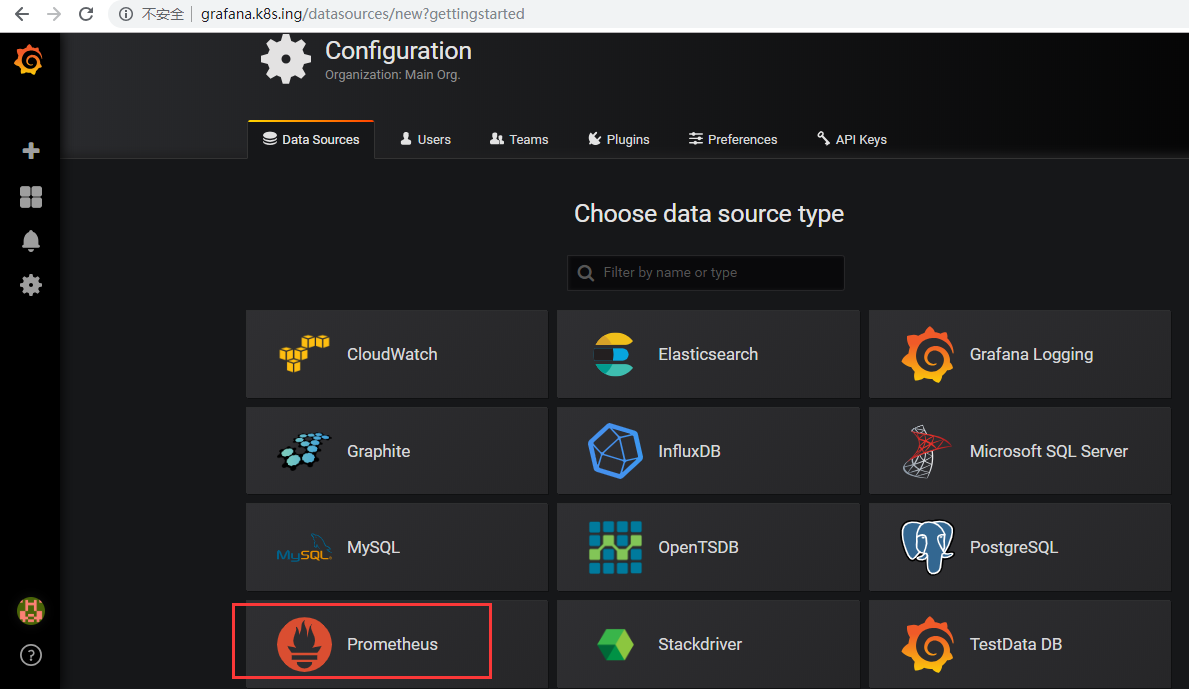Switch to the Users tab
This screenshot has height=689, width=1189.
point(425,139)
